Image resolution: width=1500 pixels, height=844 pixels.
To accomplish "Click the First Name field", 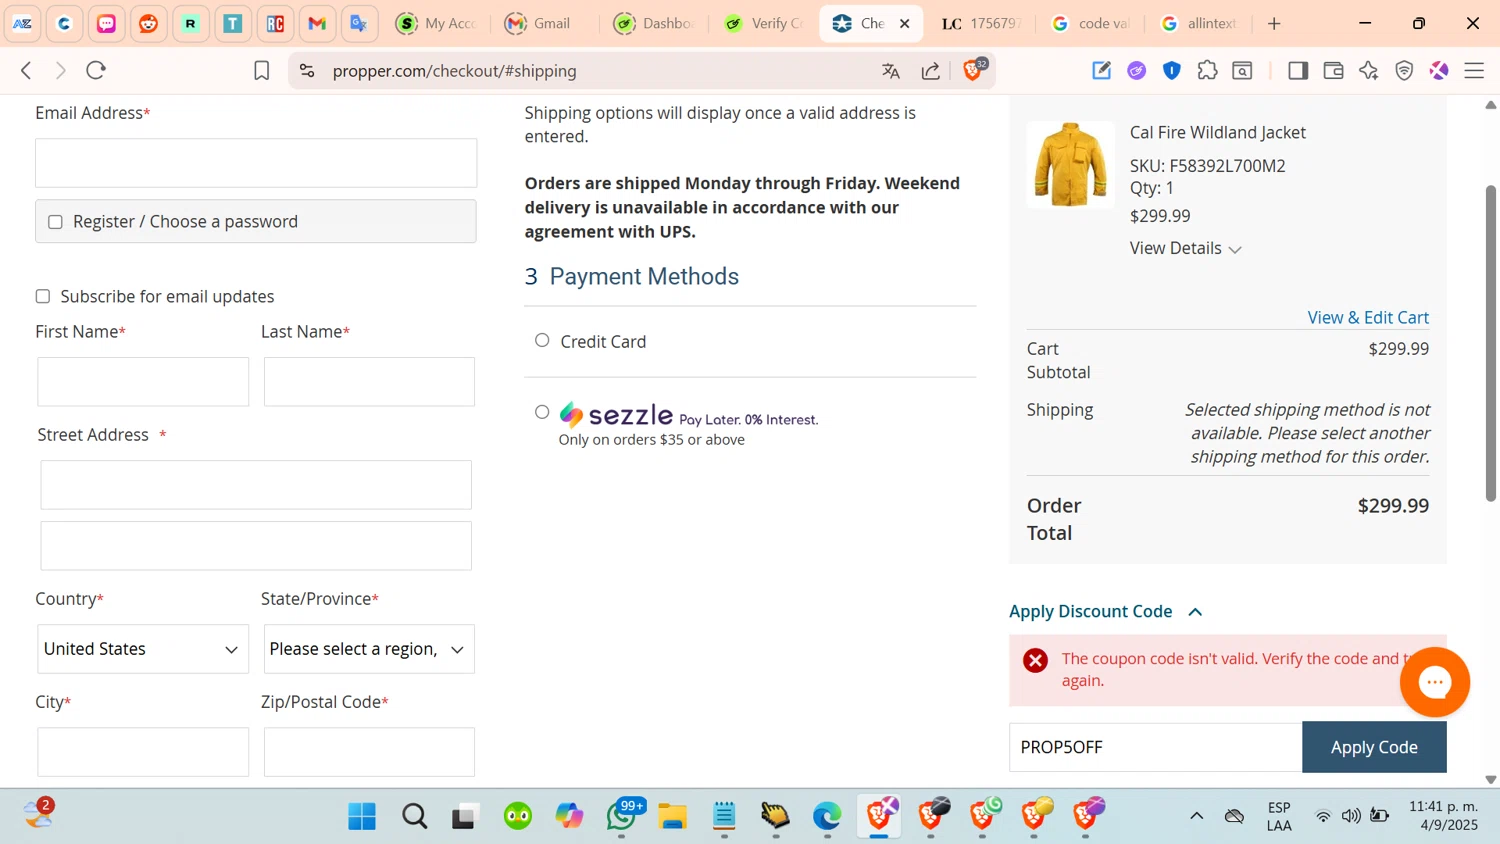I will coord(143,382).
